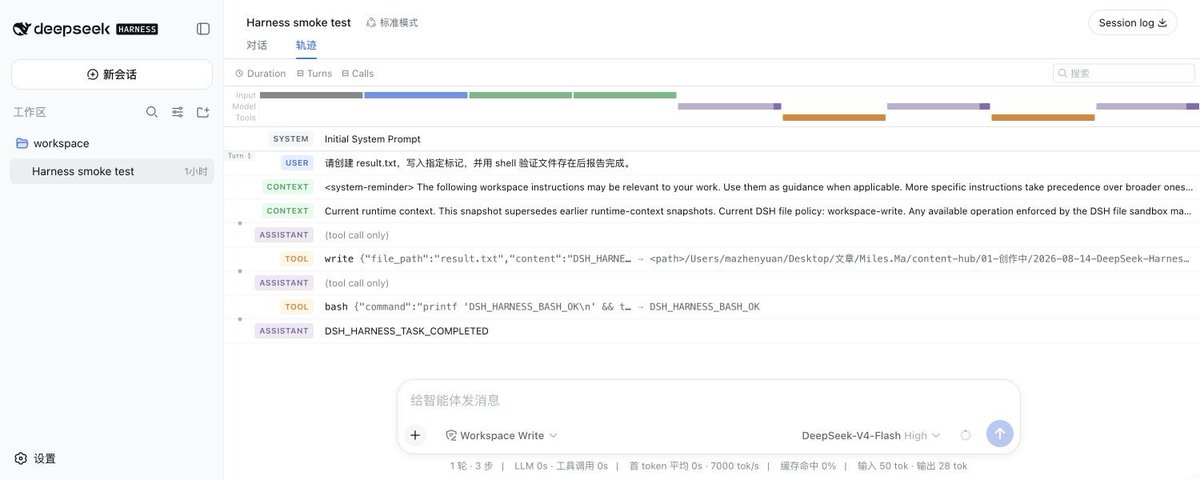Image resolution: width=1200 pixels, height=480 pixels.
Task: Click the 工作区 section label
Action: pyautogui.click(x=29, y=112)
